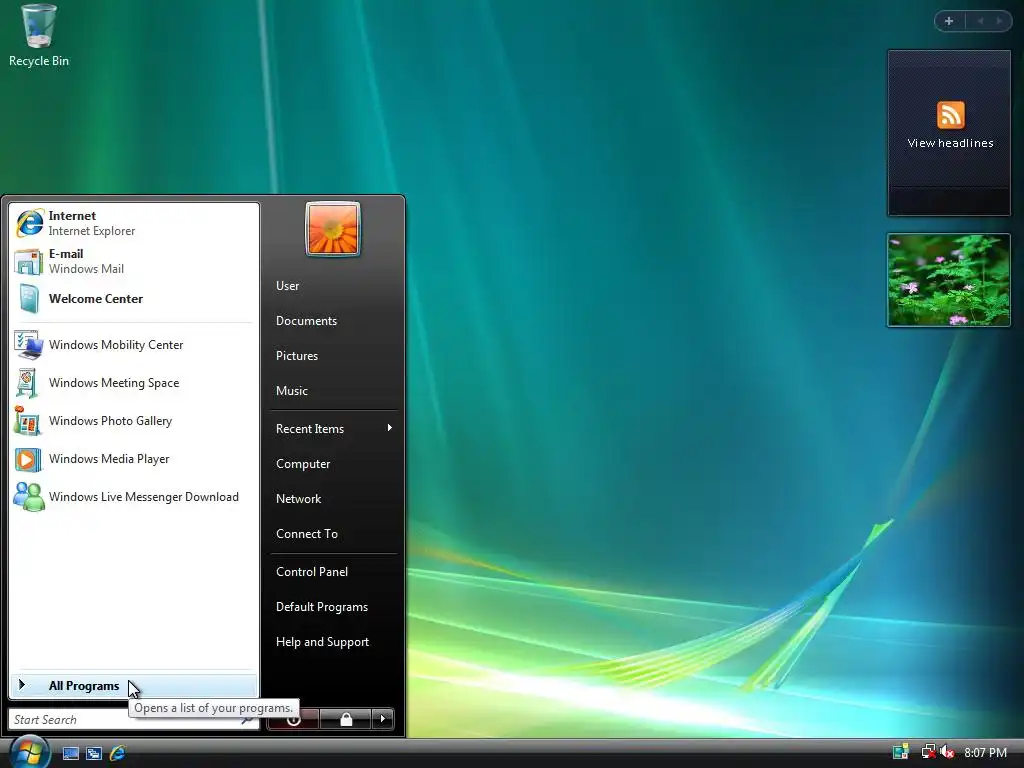Viewport: 1024px width, 768px height.
Task: Open the Welcome Center item
Action: point(134,299)
